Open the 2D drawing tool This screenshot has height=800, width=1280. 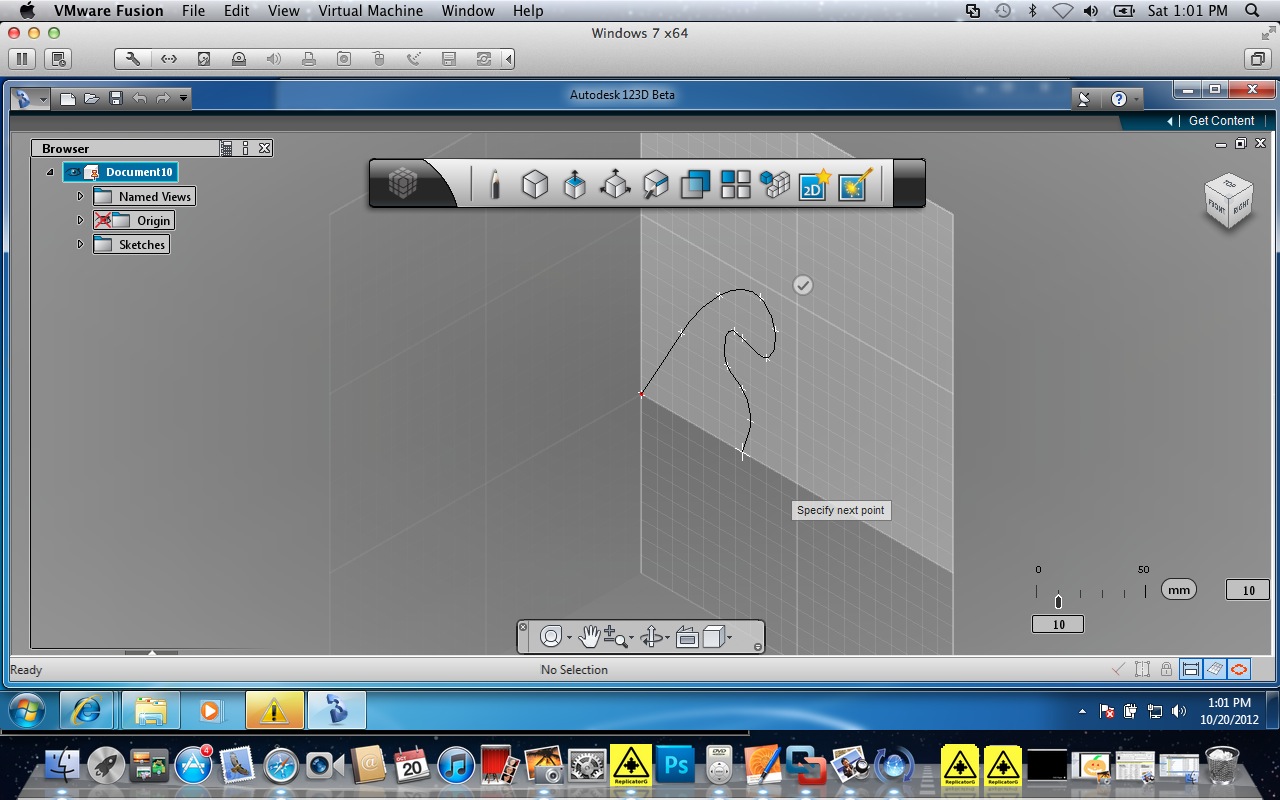point(815,184)
